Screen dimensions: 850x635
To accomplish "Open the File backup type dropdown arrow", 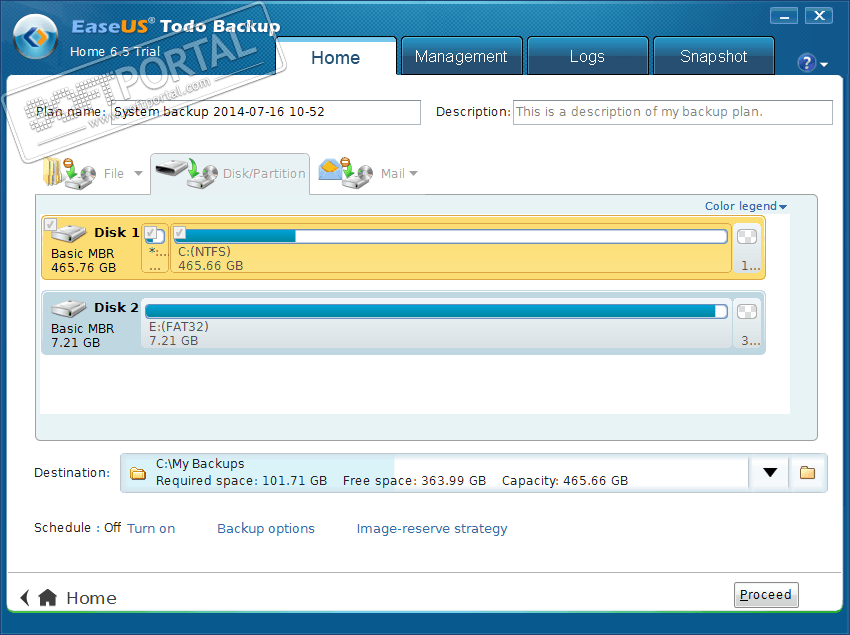I will [138, 174].
